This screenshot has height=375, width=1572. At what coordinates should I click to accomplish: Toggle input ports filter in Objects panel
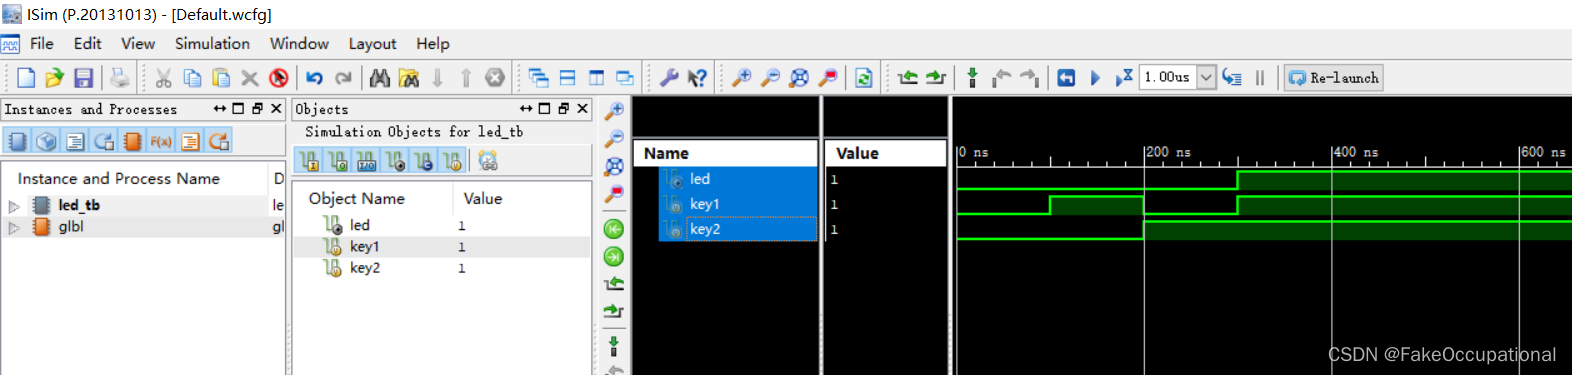pos(309,161)
